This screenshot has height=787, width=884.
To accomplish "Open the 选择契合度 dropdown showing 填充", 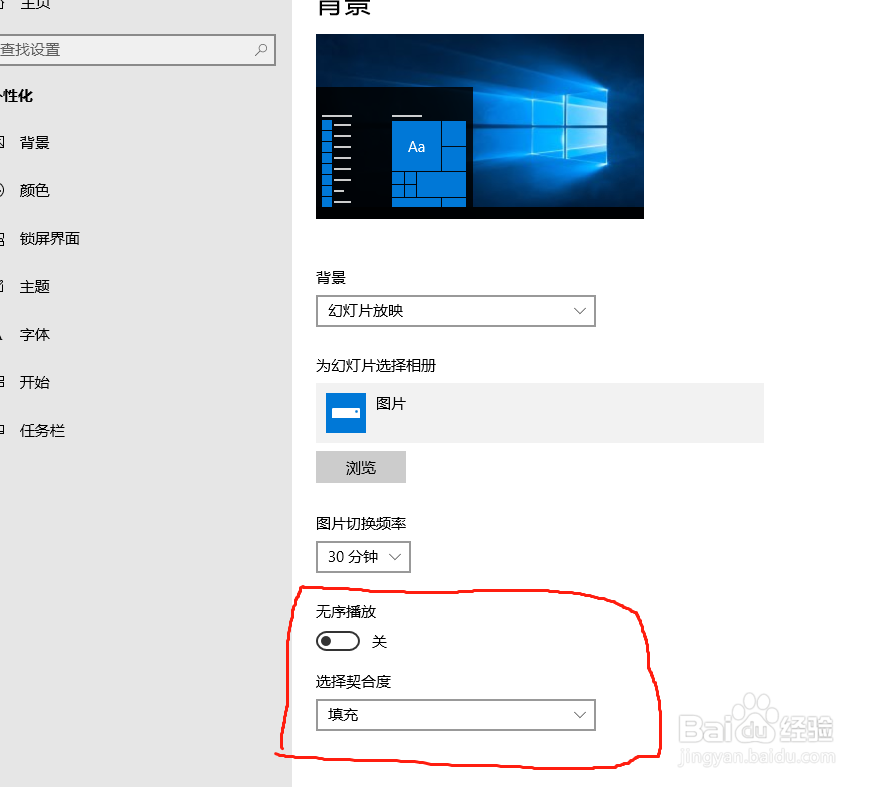I will click(455, 715).
